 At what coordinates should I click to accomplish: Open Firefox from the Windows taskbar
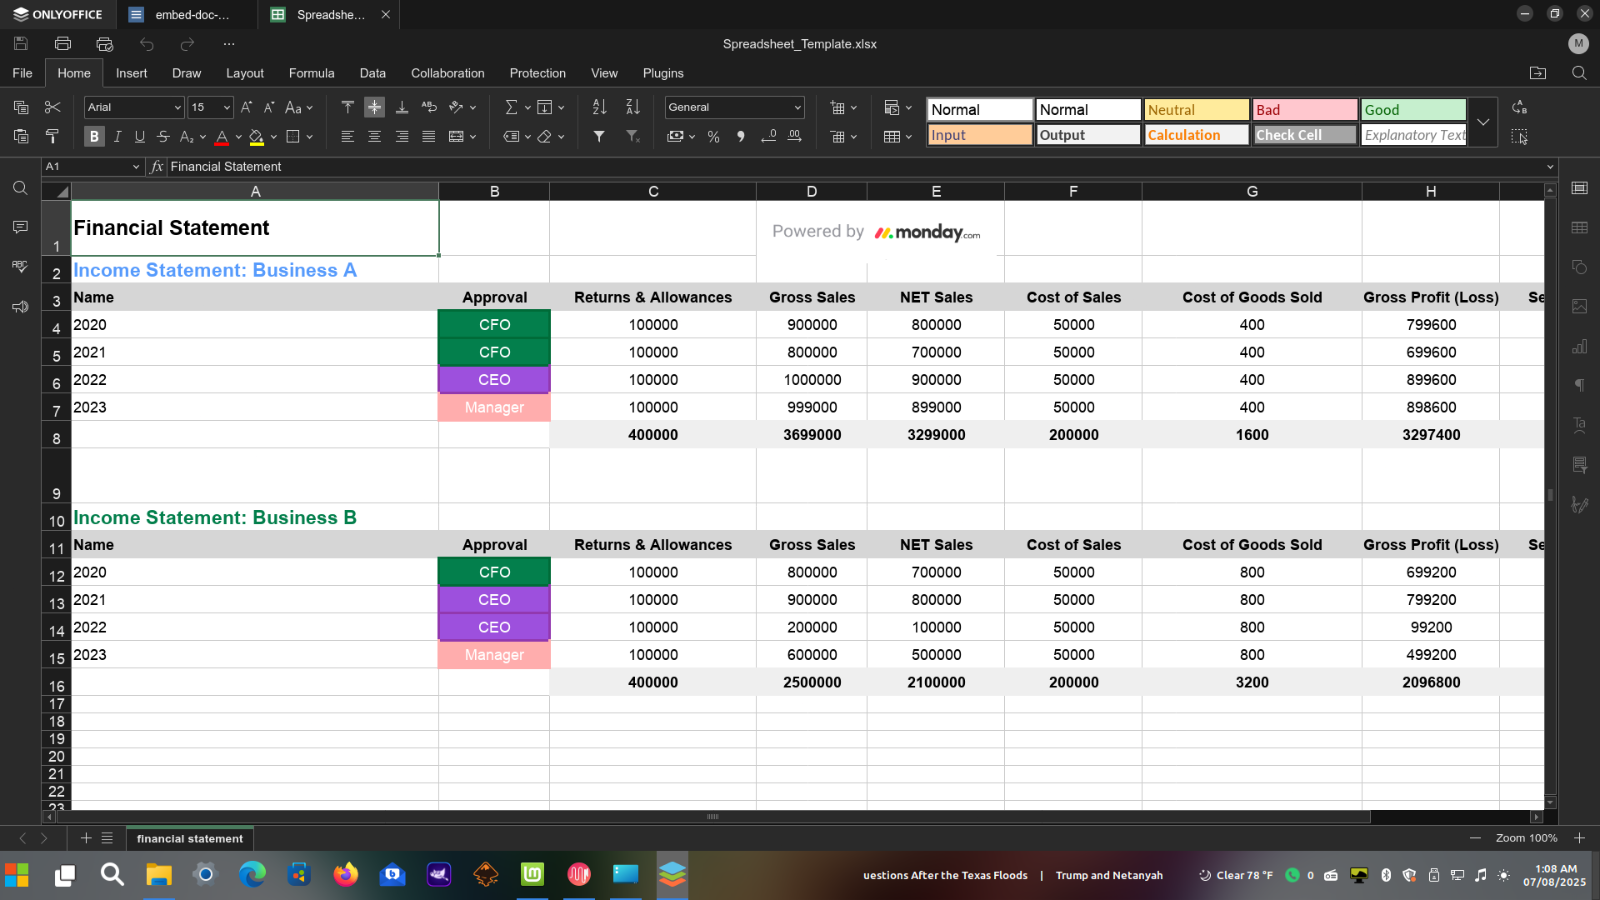click(x=346, y=875)
